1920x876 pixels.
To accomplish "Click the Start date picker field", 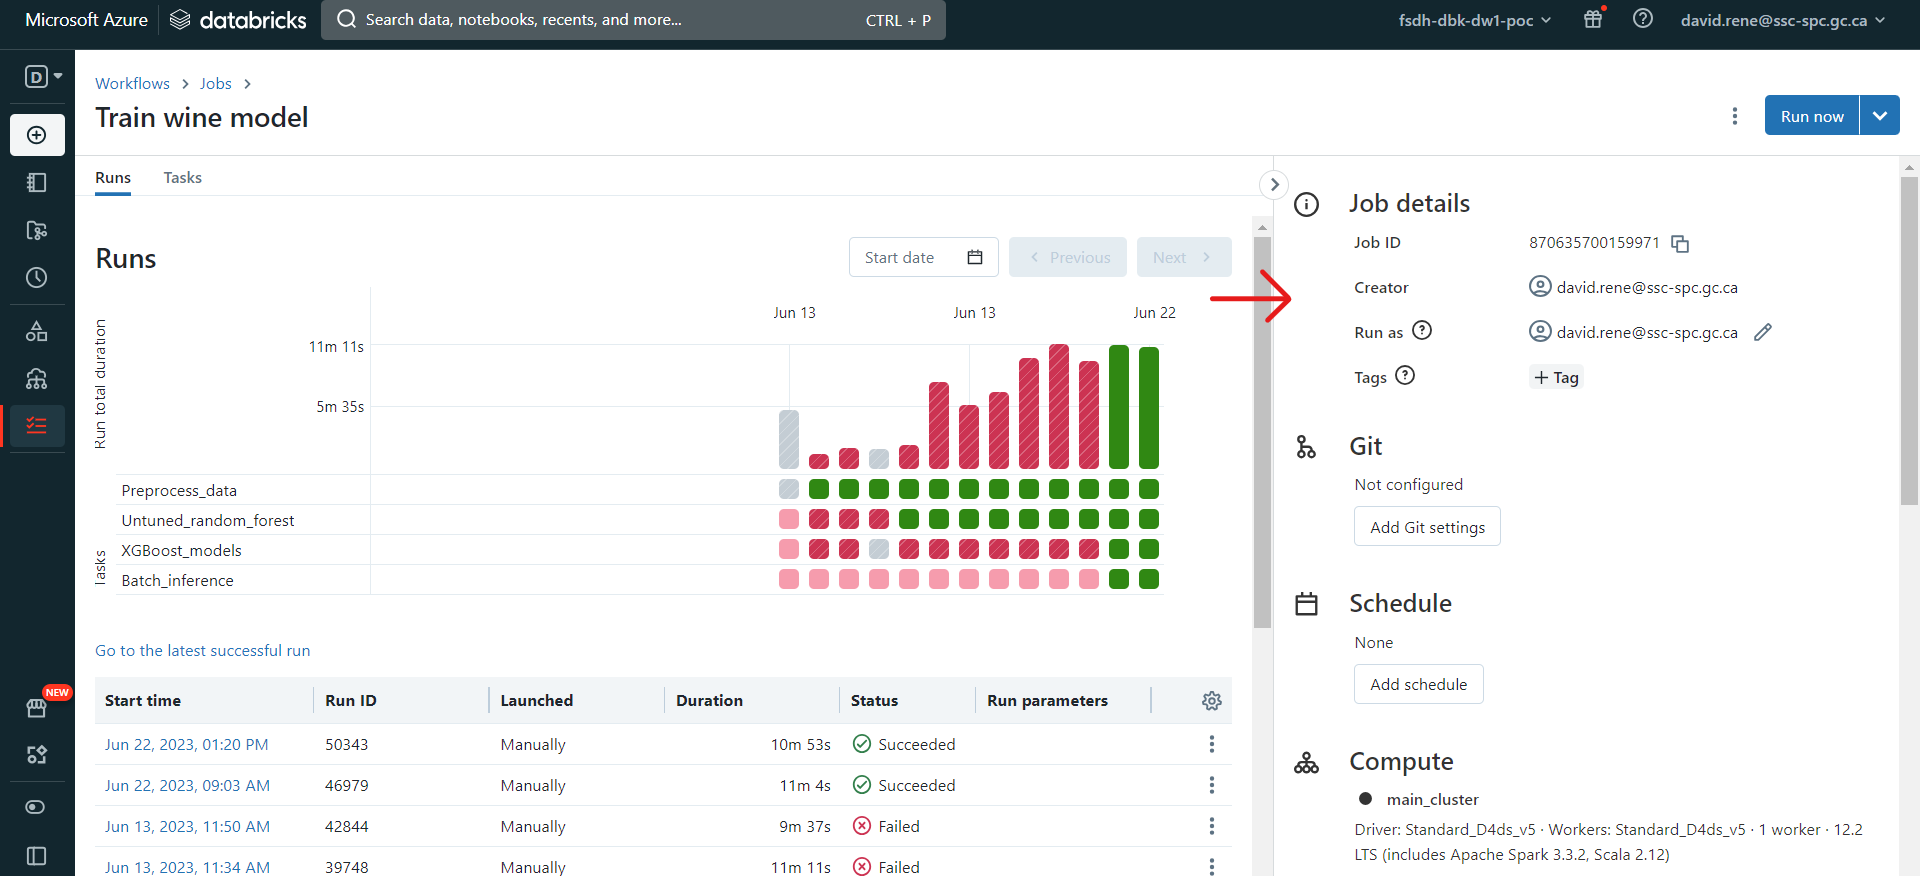I will click(923, 258).
